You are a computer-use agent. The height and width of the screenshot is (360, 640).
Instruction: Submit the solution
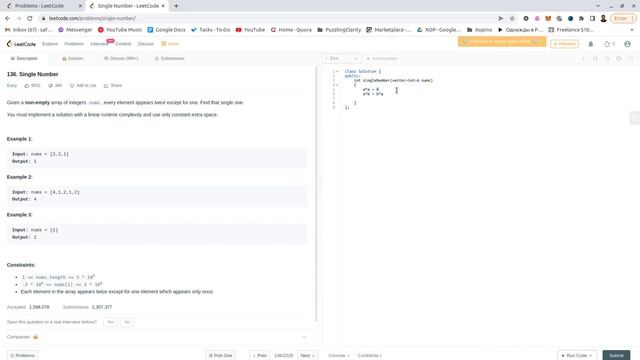coord(616,356)
